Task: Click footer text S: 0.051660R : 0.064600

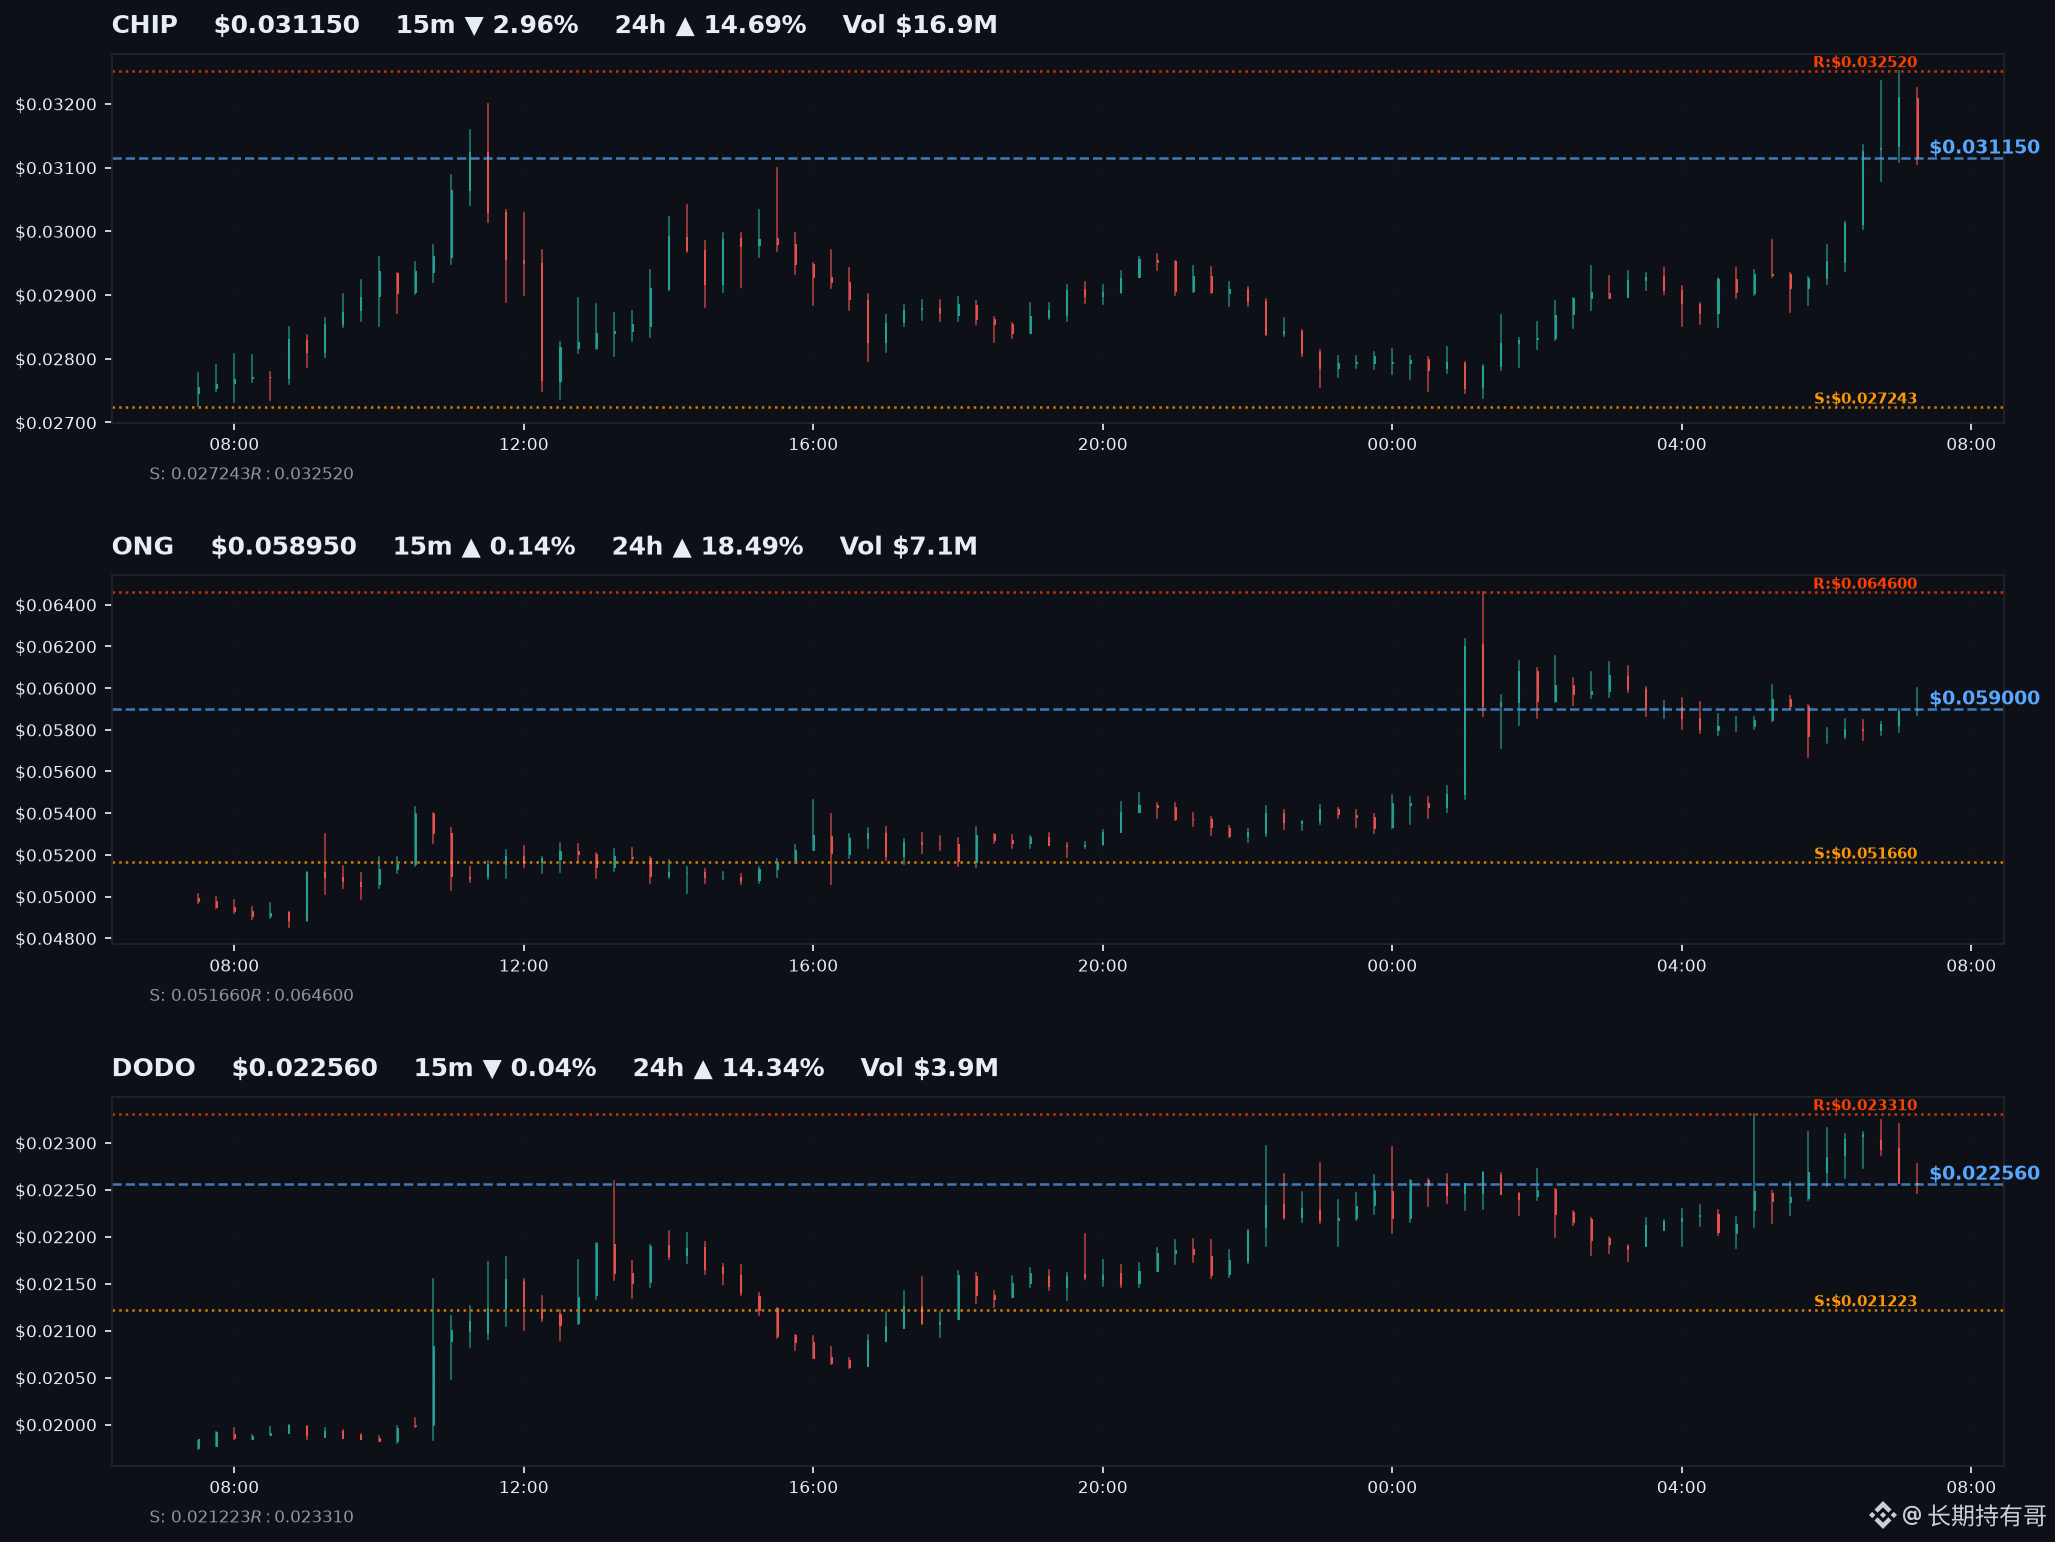Action: [251, 995]
